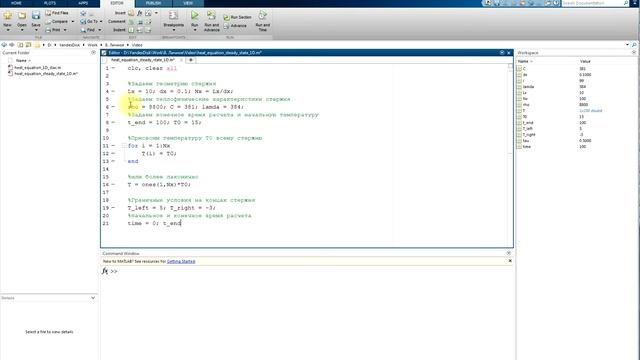Click the first Insert section icon
Viewport: 640px width, 360px height.
click(x=131, y=13)
